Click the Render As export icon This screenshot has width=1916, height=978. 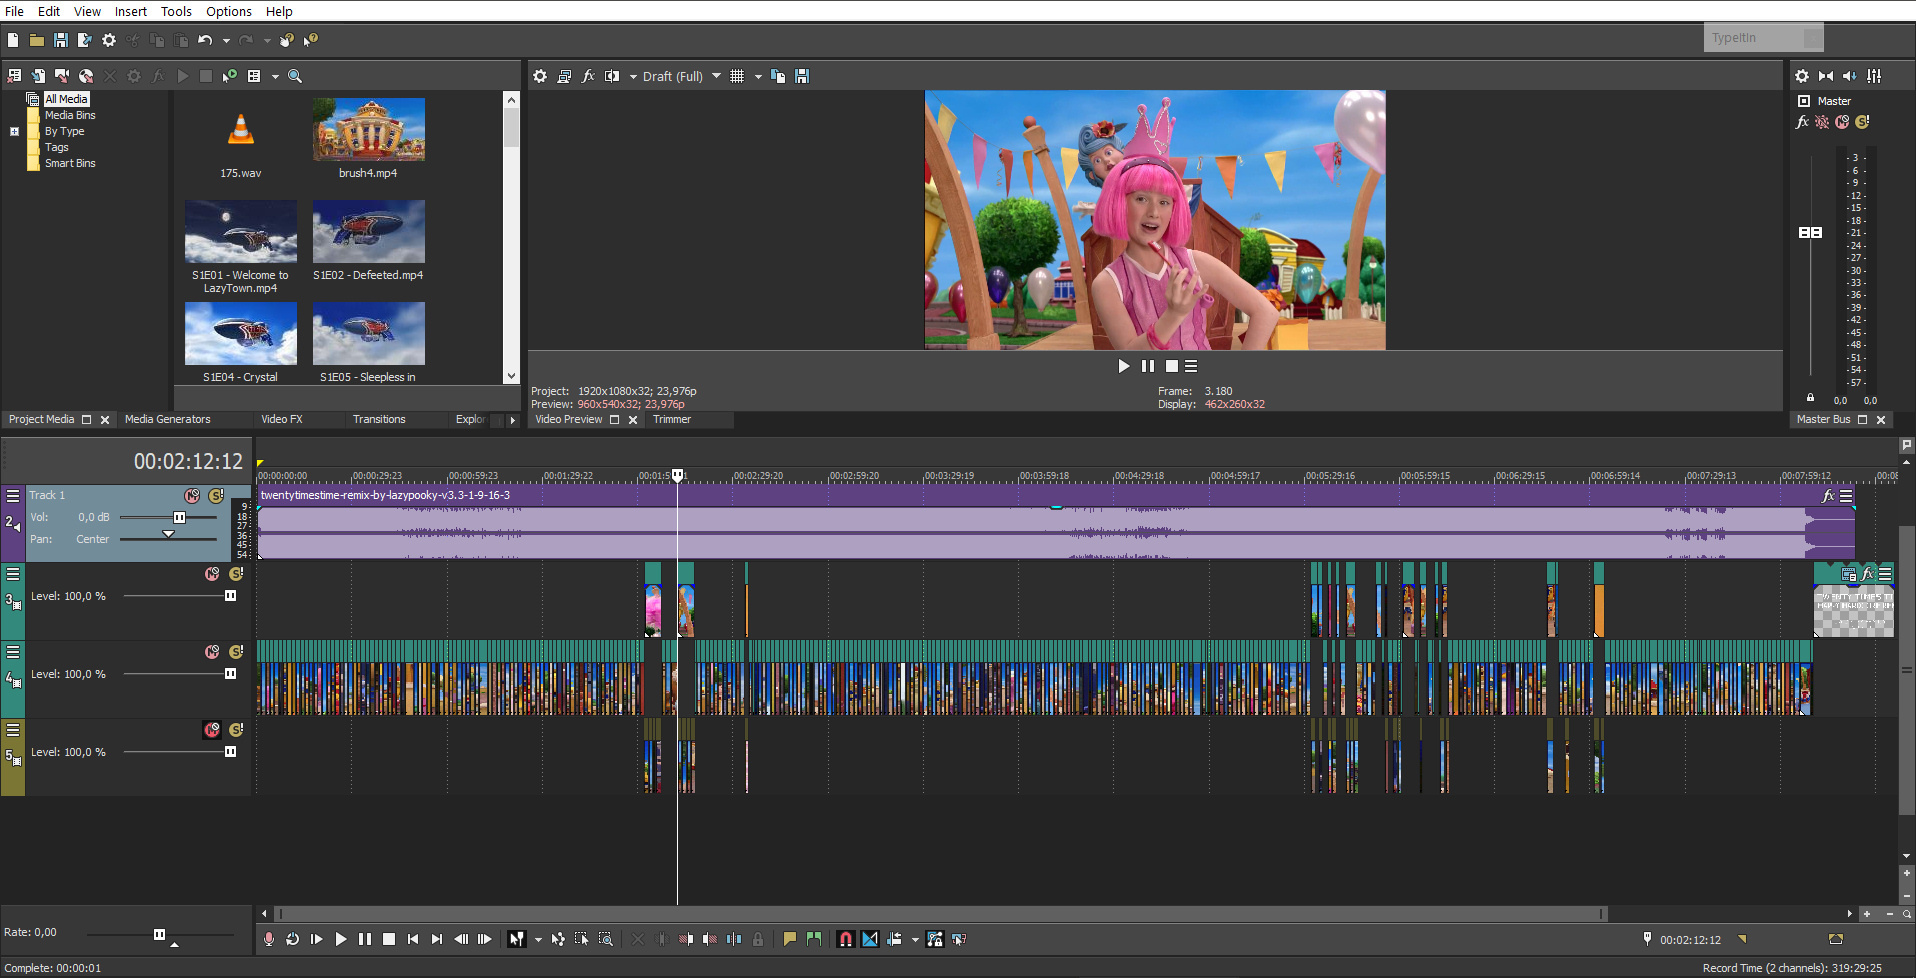[x=85, y=40]
